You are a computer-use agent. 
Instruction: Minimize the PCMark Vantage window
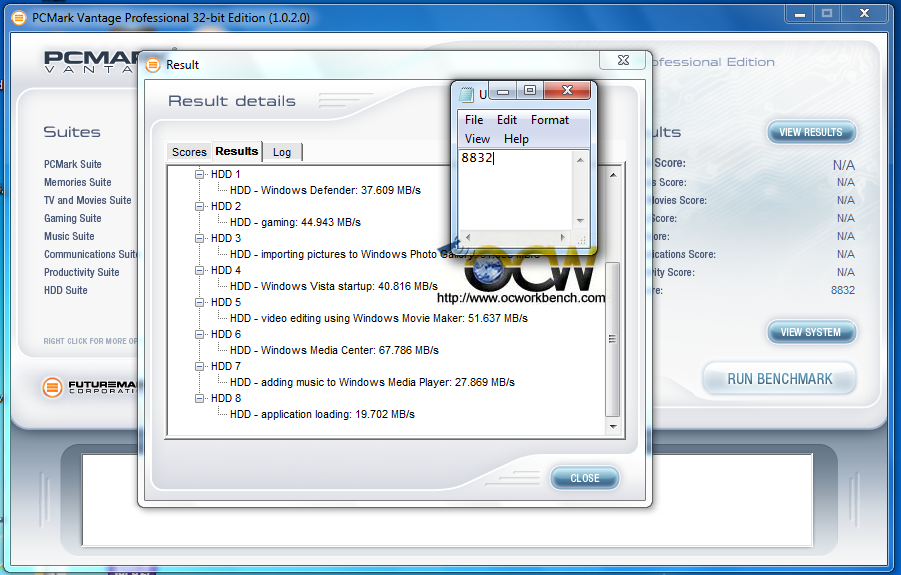[x=799, y=14]
